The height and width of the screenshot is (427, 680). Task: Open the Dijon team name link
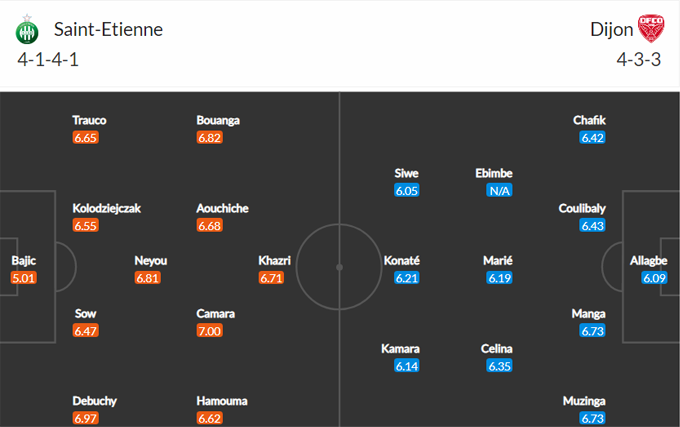tap(611, 30)
